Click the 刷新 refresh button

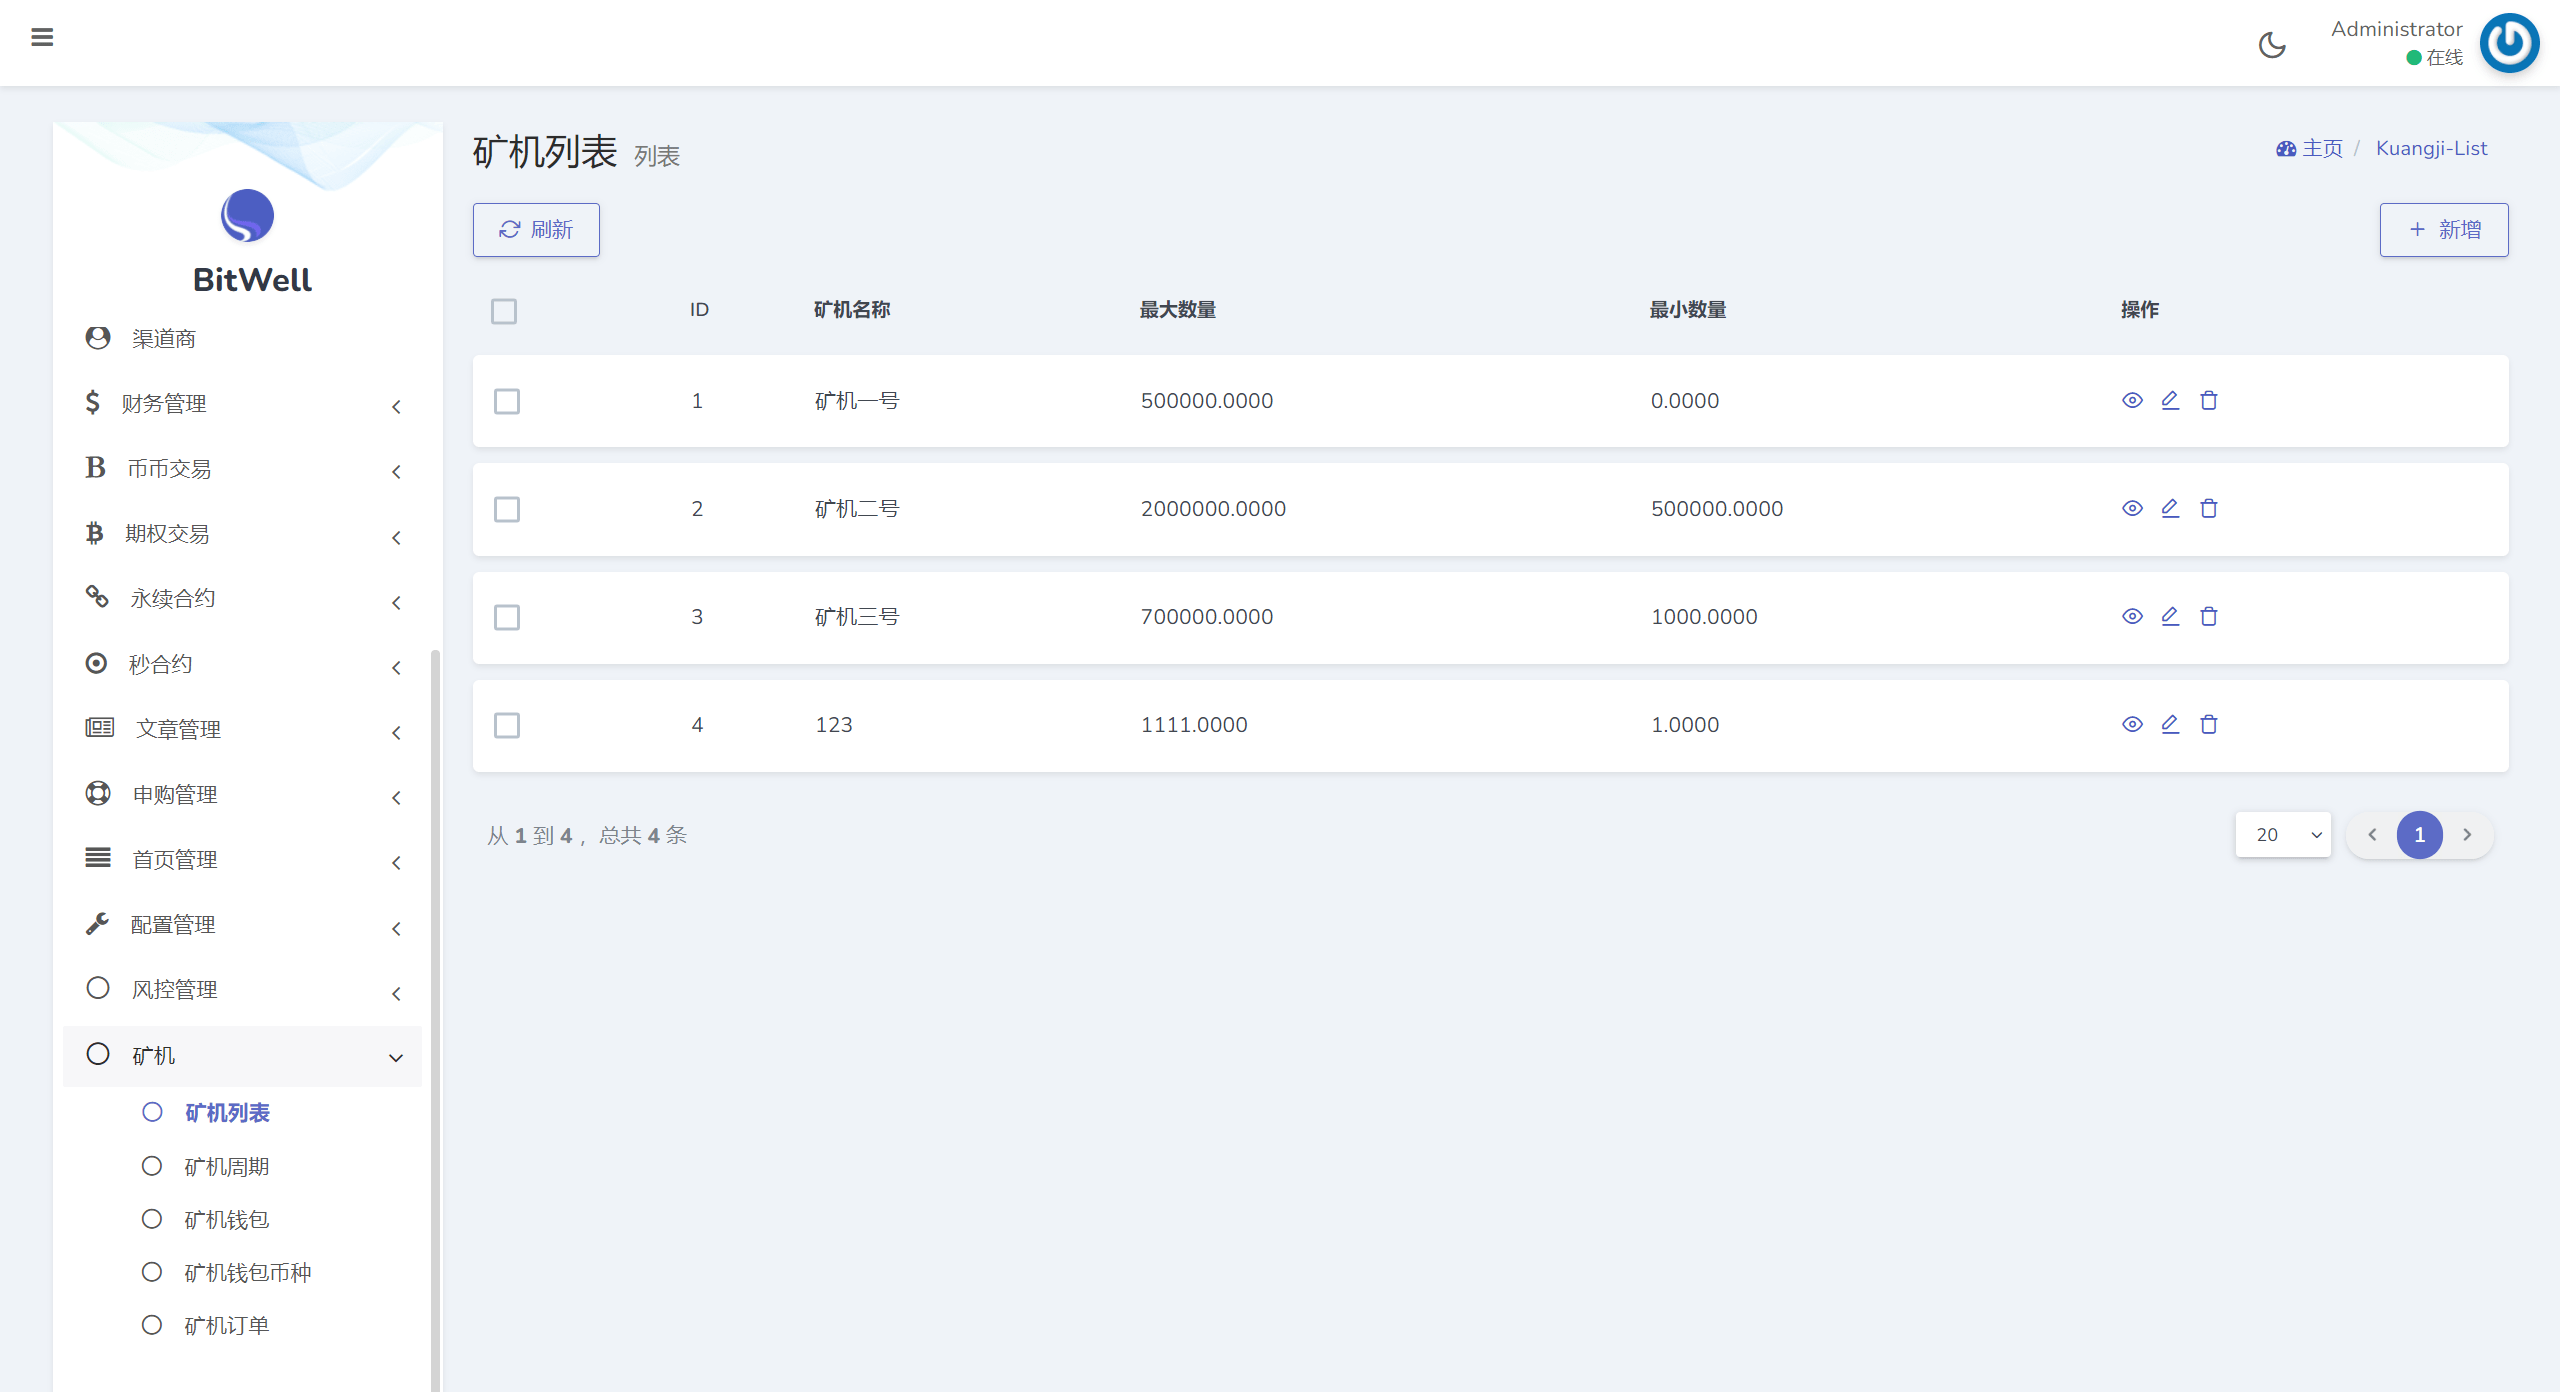pos(536,230)
